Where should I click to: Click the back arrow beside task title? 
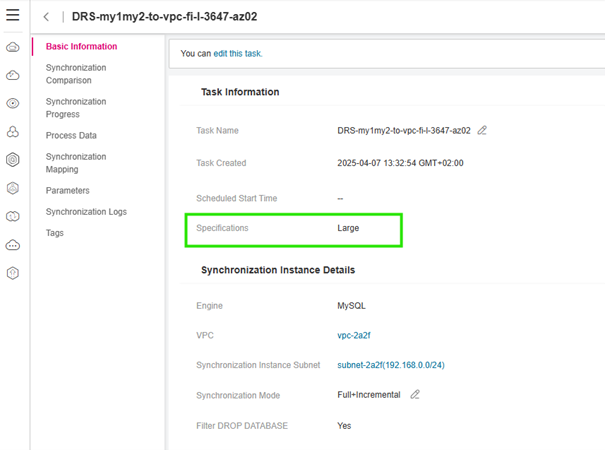pyautogui.click(x=47, y=17)
